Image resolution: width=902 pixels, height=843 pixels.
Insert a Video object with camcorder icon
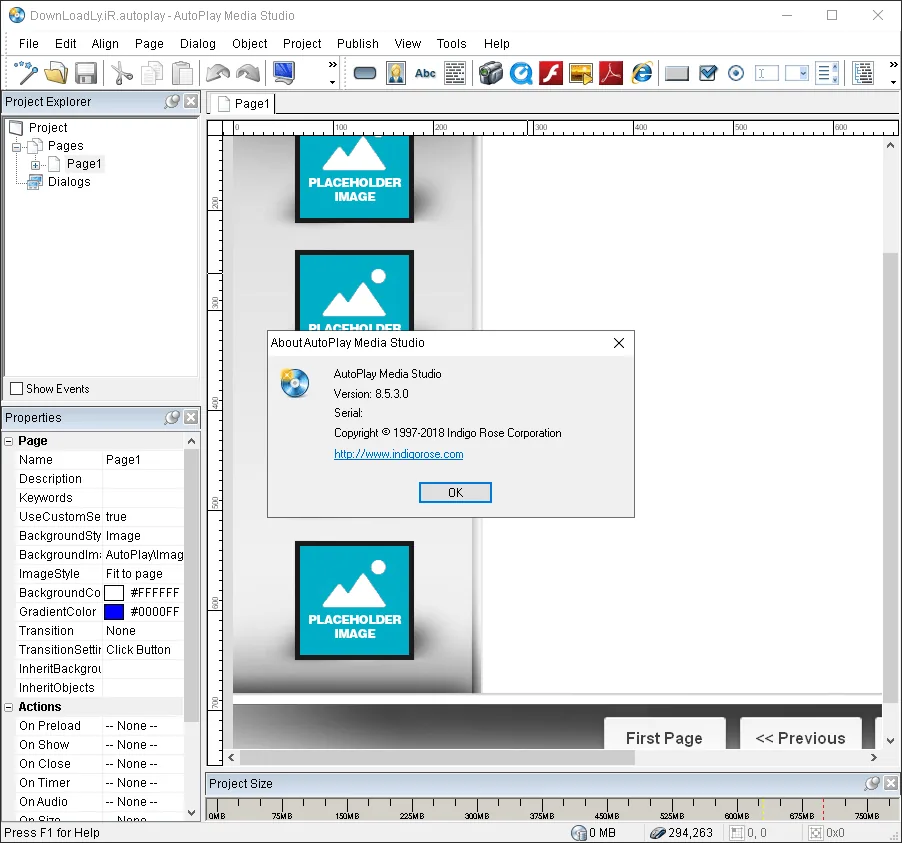[491, 73]
